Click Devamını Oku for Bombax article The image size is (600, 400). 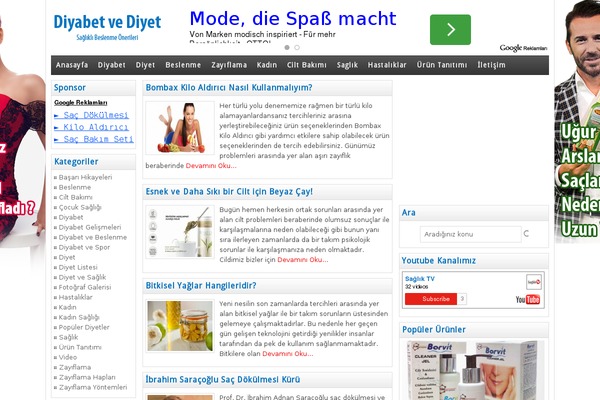coord(211,166)
